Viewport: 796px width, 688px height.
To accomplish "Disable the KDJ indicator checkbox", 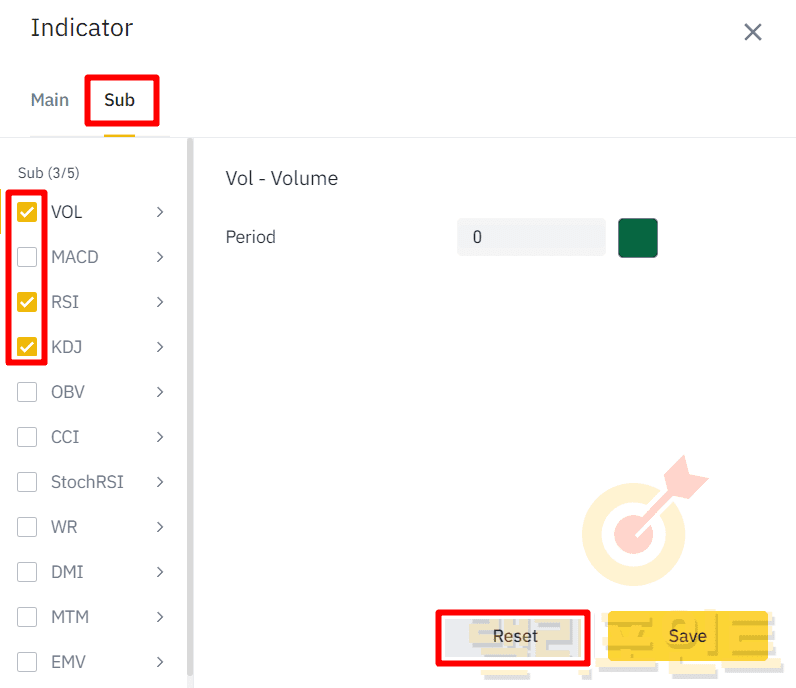I will [x=27, y=347].
